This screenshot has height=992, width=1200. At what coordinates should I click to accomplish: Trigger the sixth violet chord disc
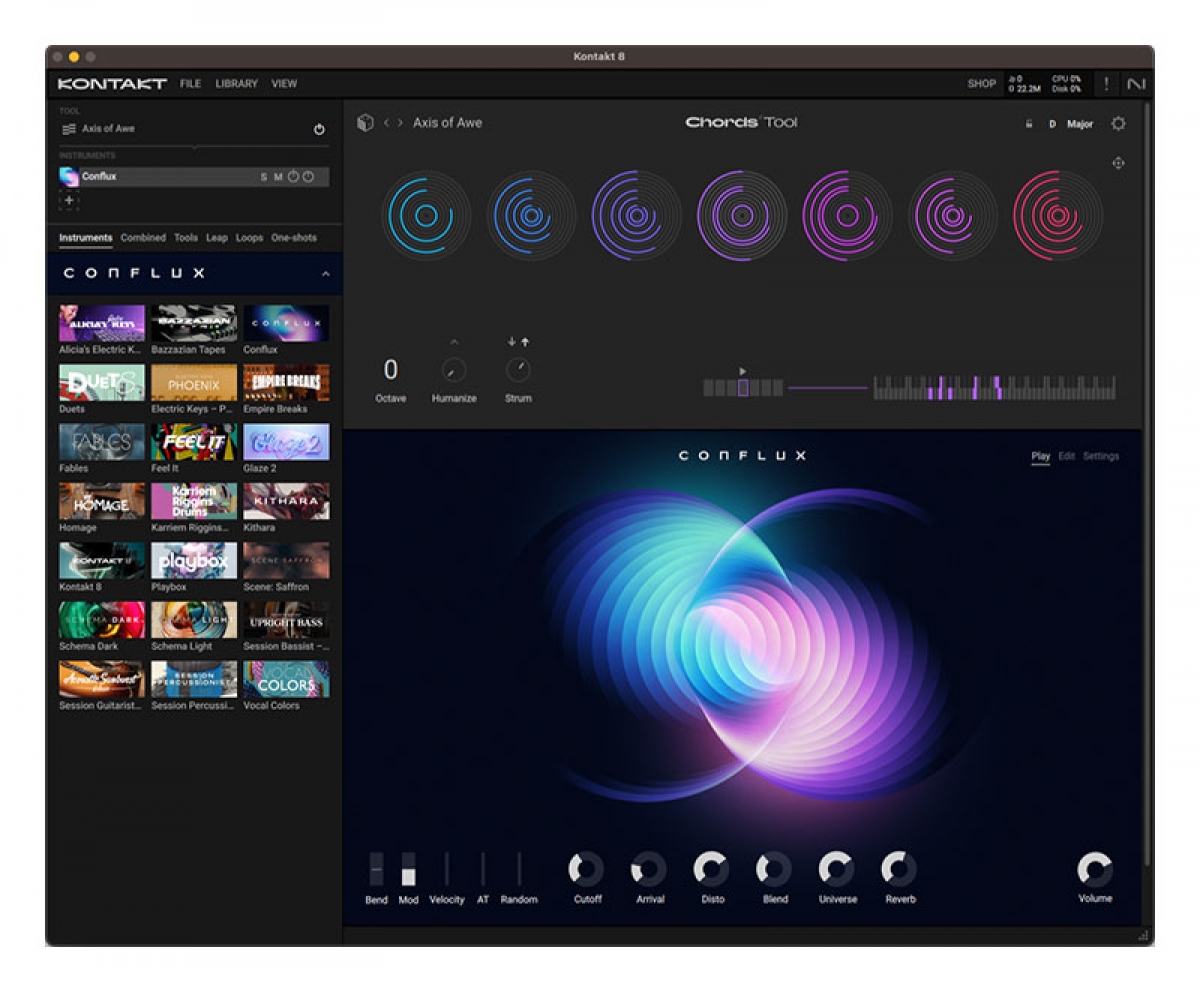point(952,215)
